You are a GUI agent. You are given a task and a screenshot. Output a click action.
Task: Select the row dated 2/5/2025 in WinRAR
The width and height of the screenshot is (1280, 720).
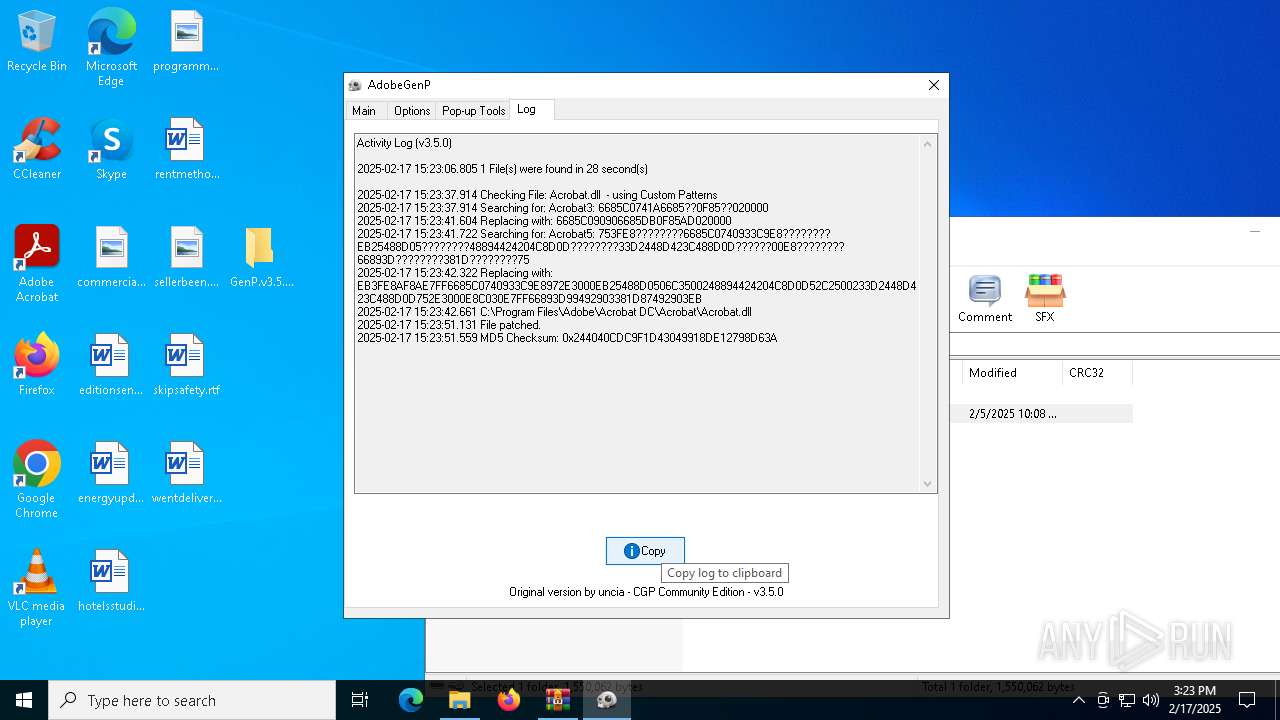click(x=1041, y=414)
